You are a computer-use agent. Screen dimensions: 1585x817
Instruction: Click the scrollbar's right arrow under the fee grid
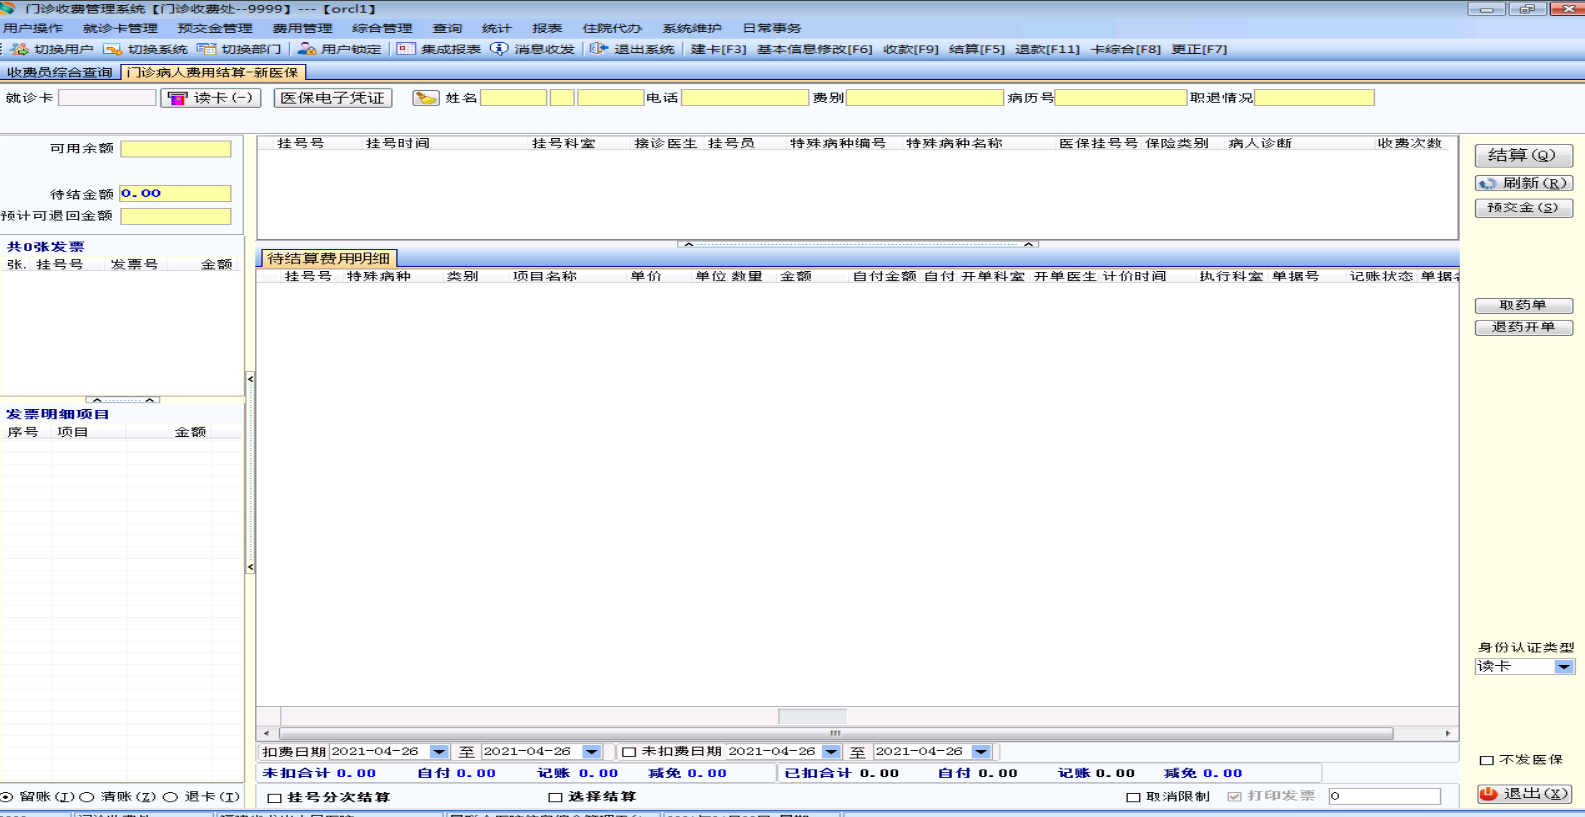click(1448, 734)
